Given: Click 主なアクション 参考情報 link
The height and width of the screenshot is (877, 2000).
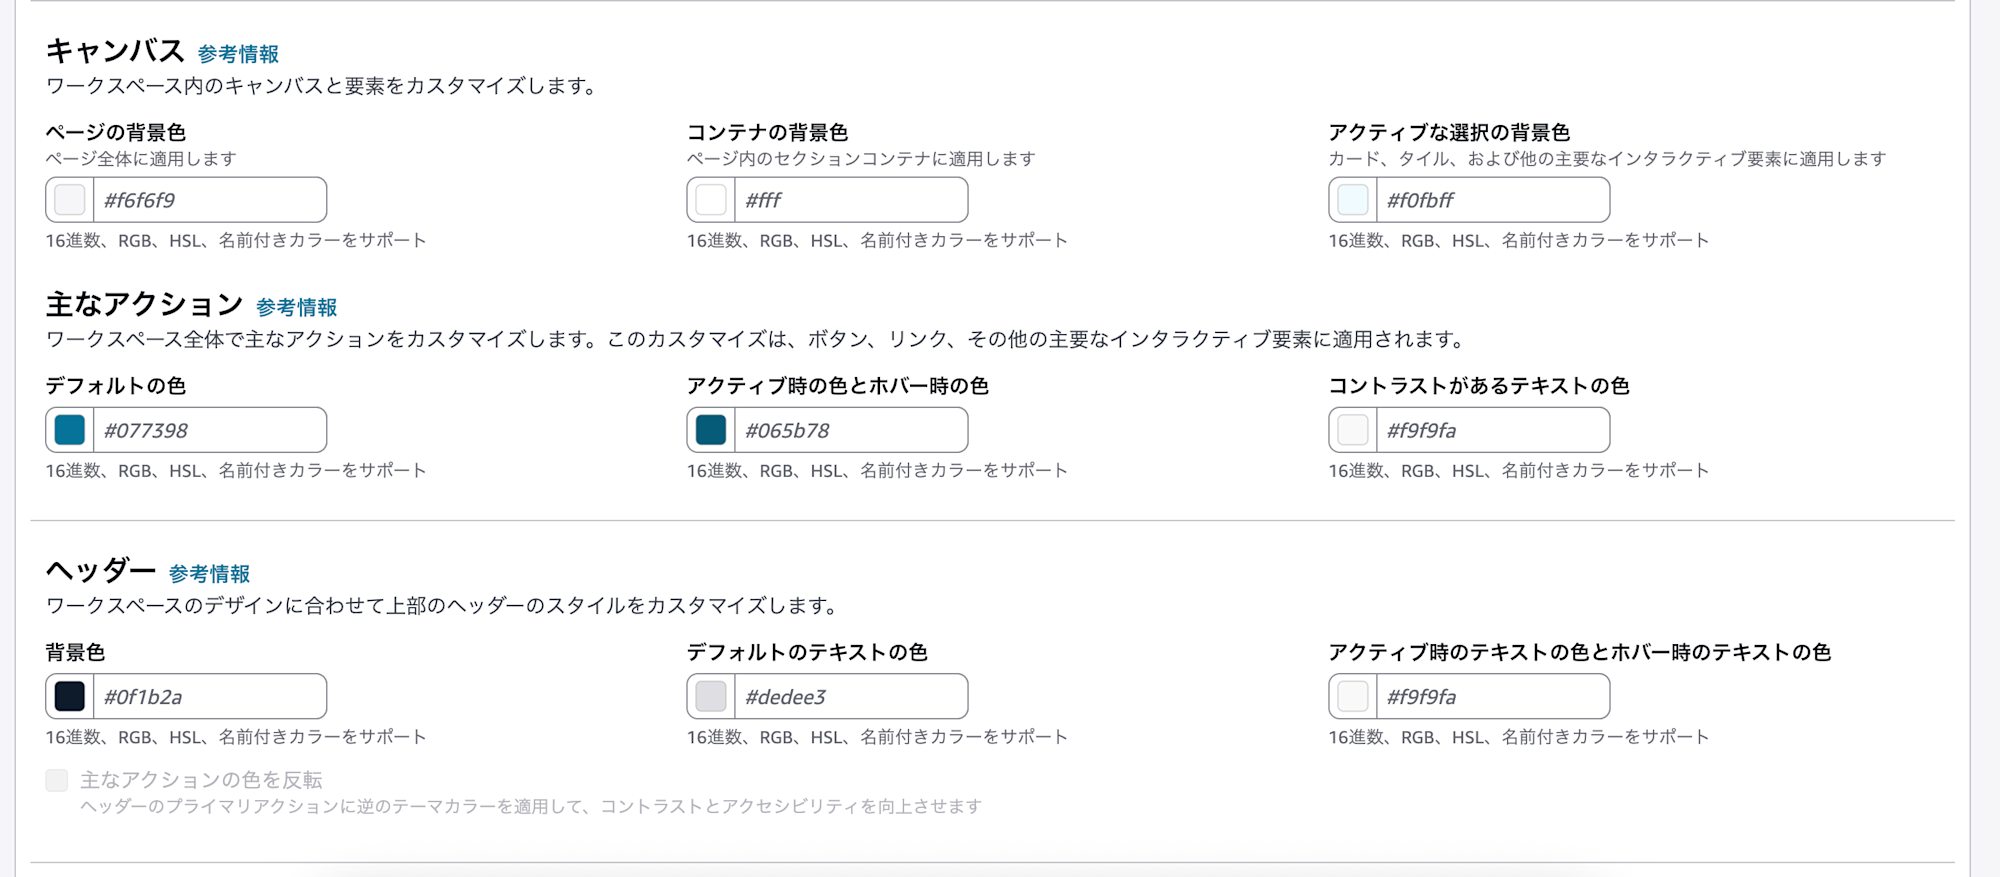Looking at the screenshot, I should click(x=296, y=307).
